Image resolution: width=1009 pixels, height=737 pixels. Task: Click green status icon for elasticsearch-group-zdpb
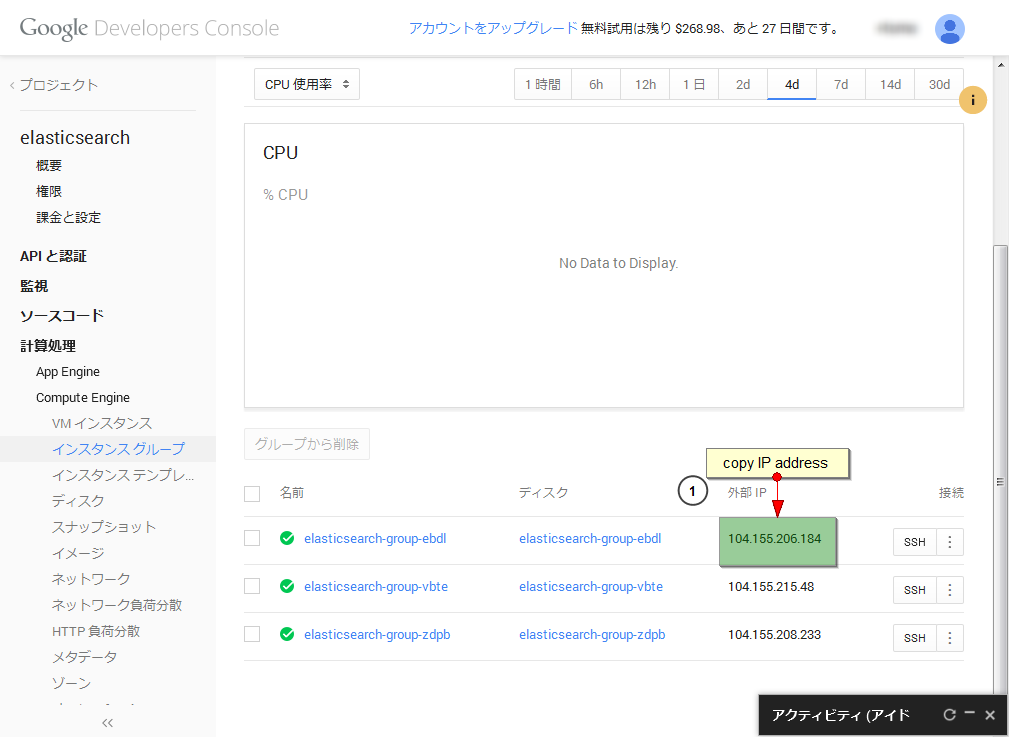click(287, 635)
